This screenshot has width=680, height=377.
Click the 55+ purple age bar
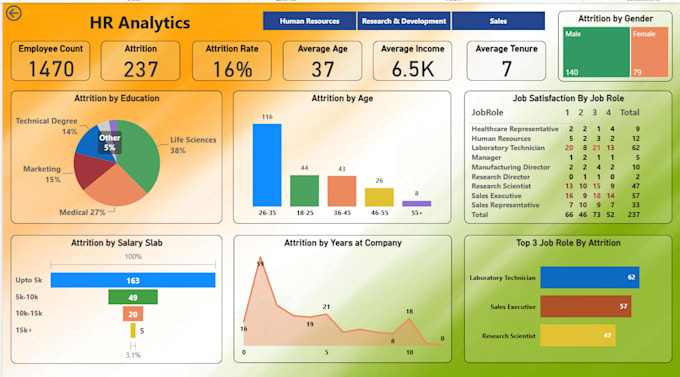coord(417,203)
